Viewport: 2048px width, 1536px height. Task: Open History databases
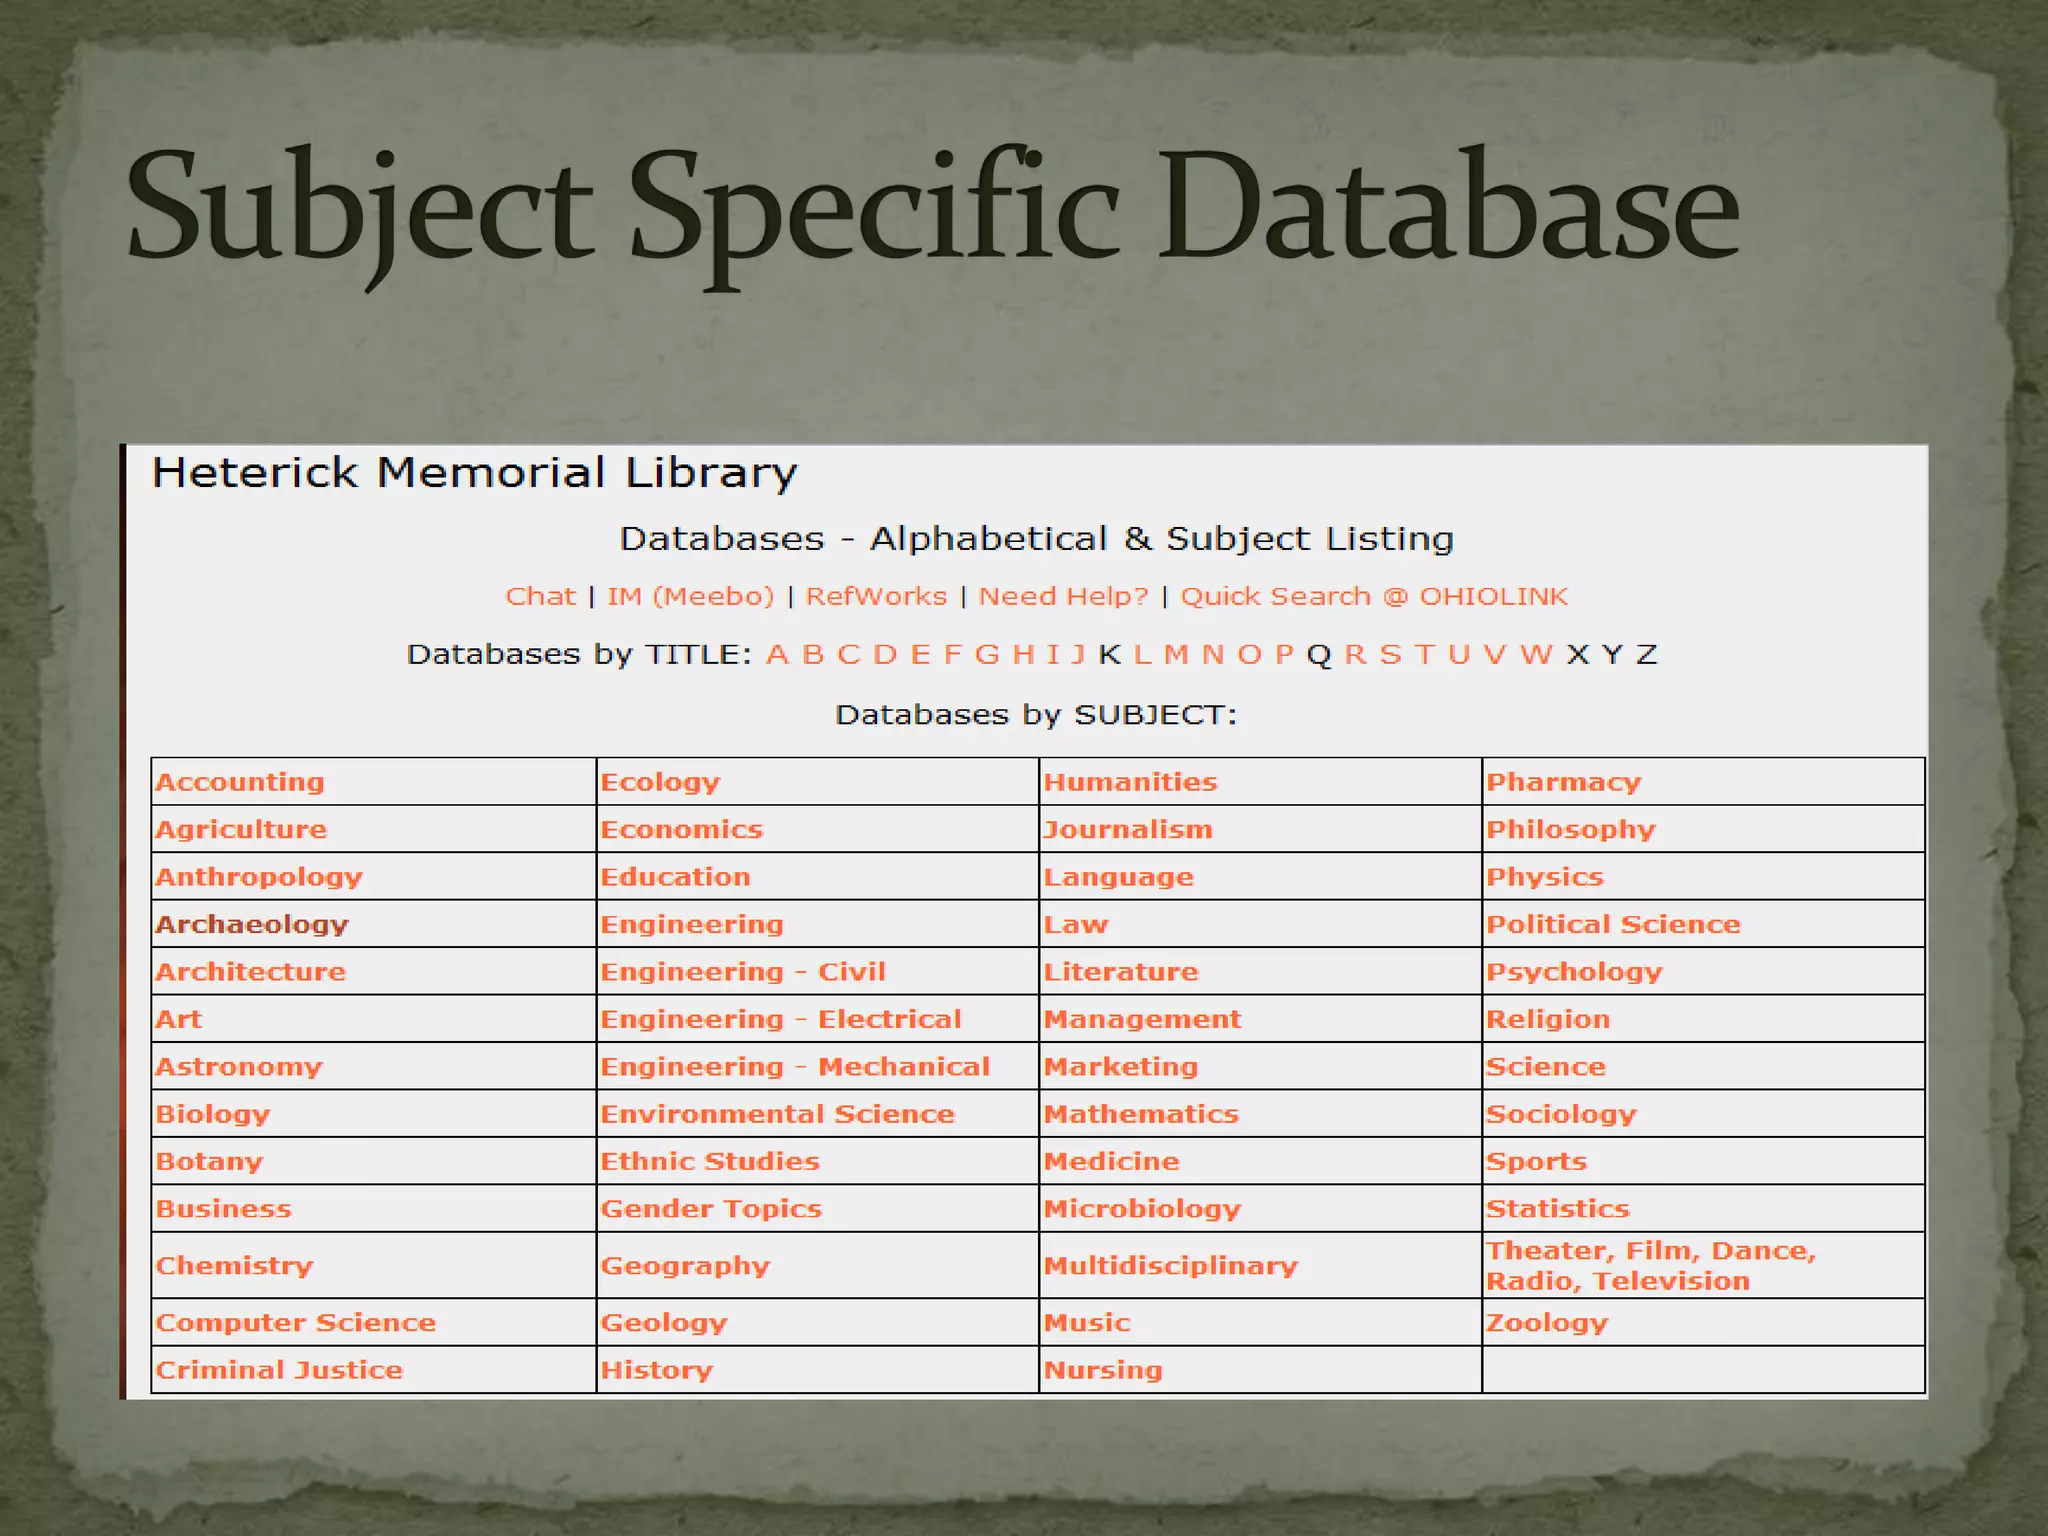657,1371
